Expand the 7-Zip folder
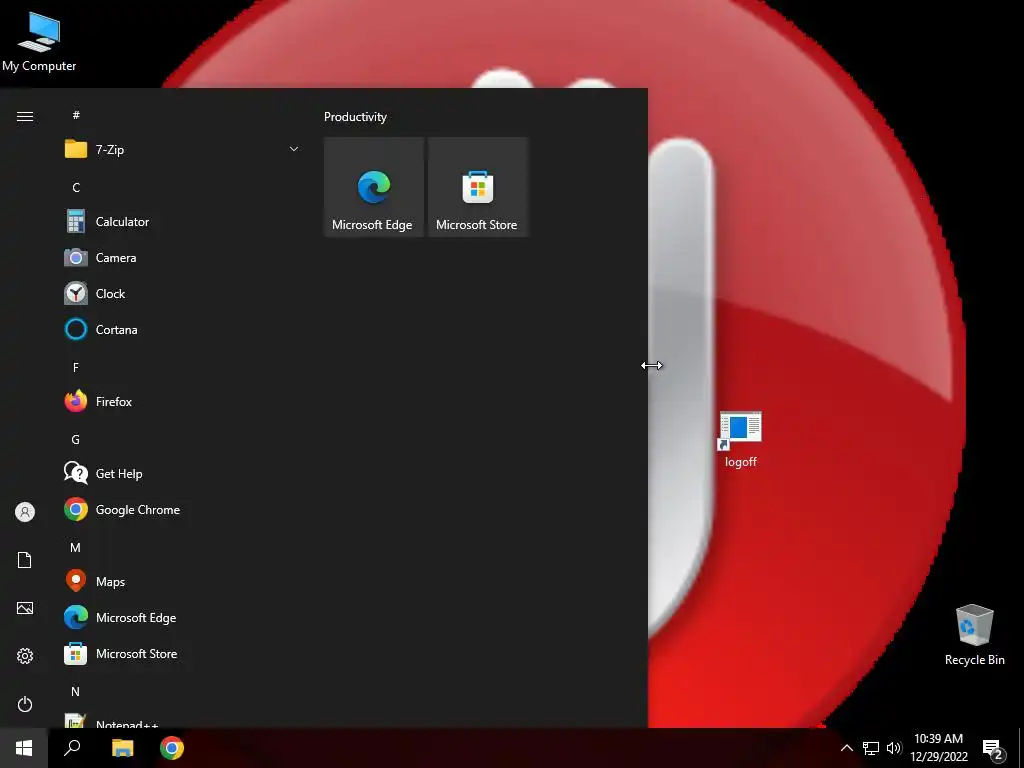This screenshot has width=1024, height=768. click(183, 150)
